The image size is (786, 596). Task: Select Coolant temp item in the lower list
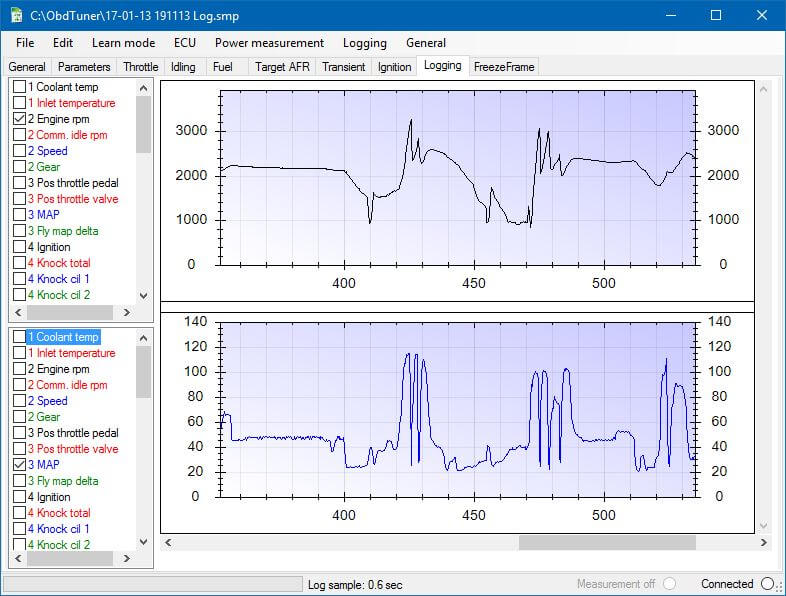tap(63, 337)
